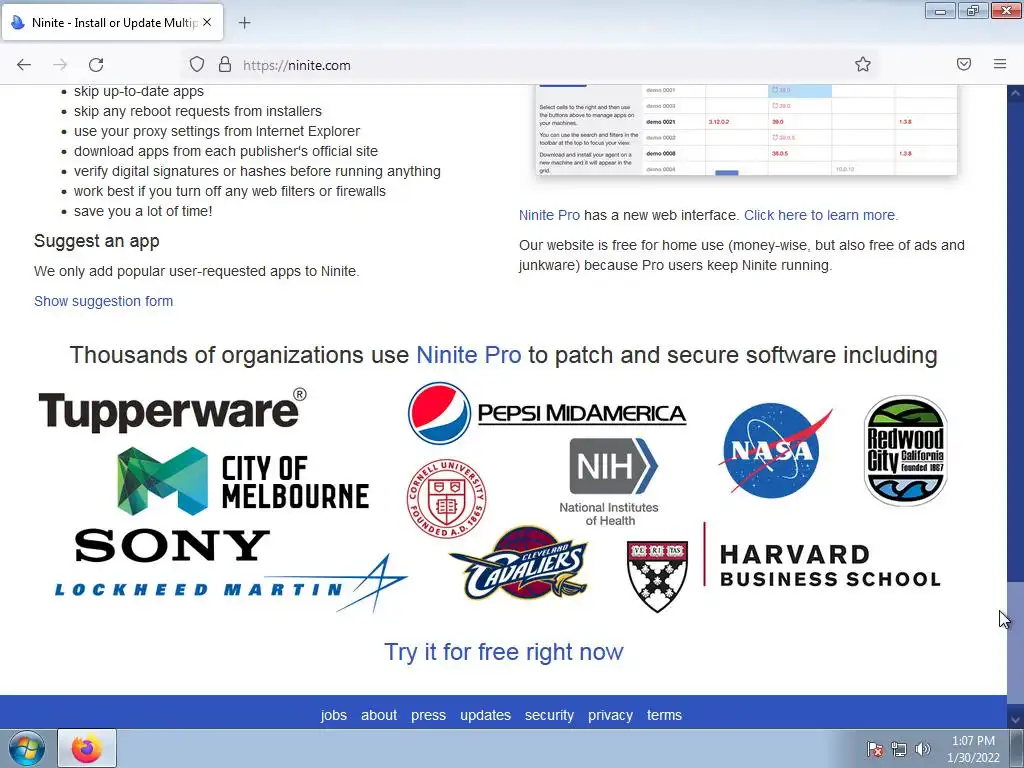Click the Cleveland Cavaliers logo
Screen dimensions: 1024x768
point(519,564)
